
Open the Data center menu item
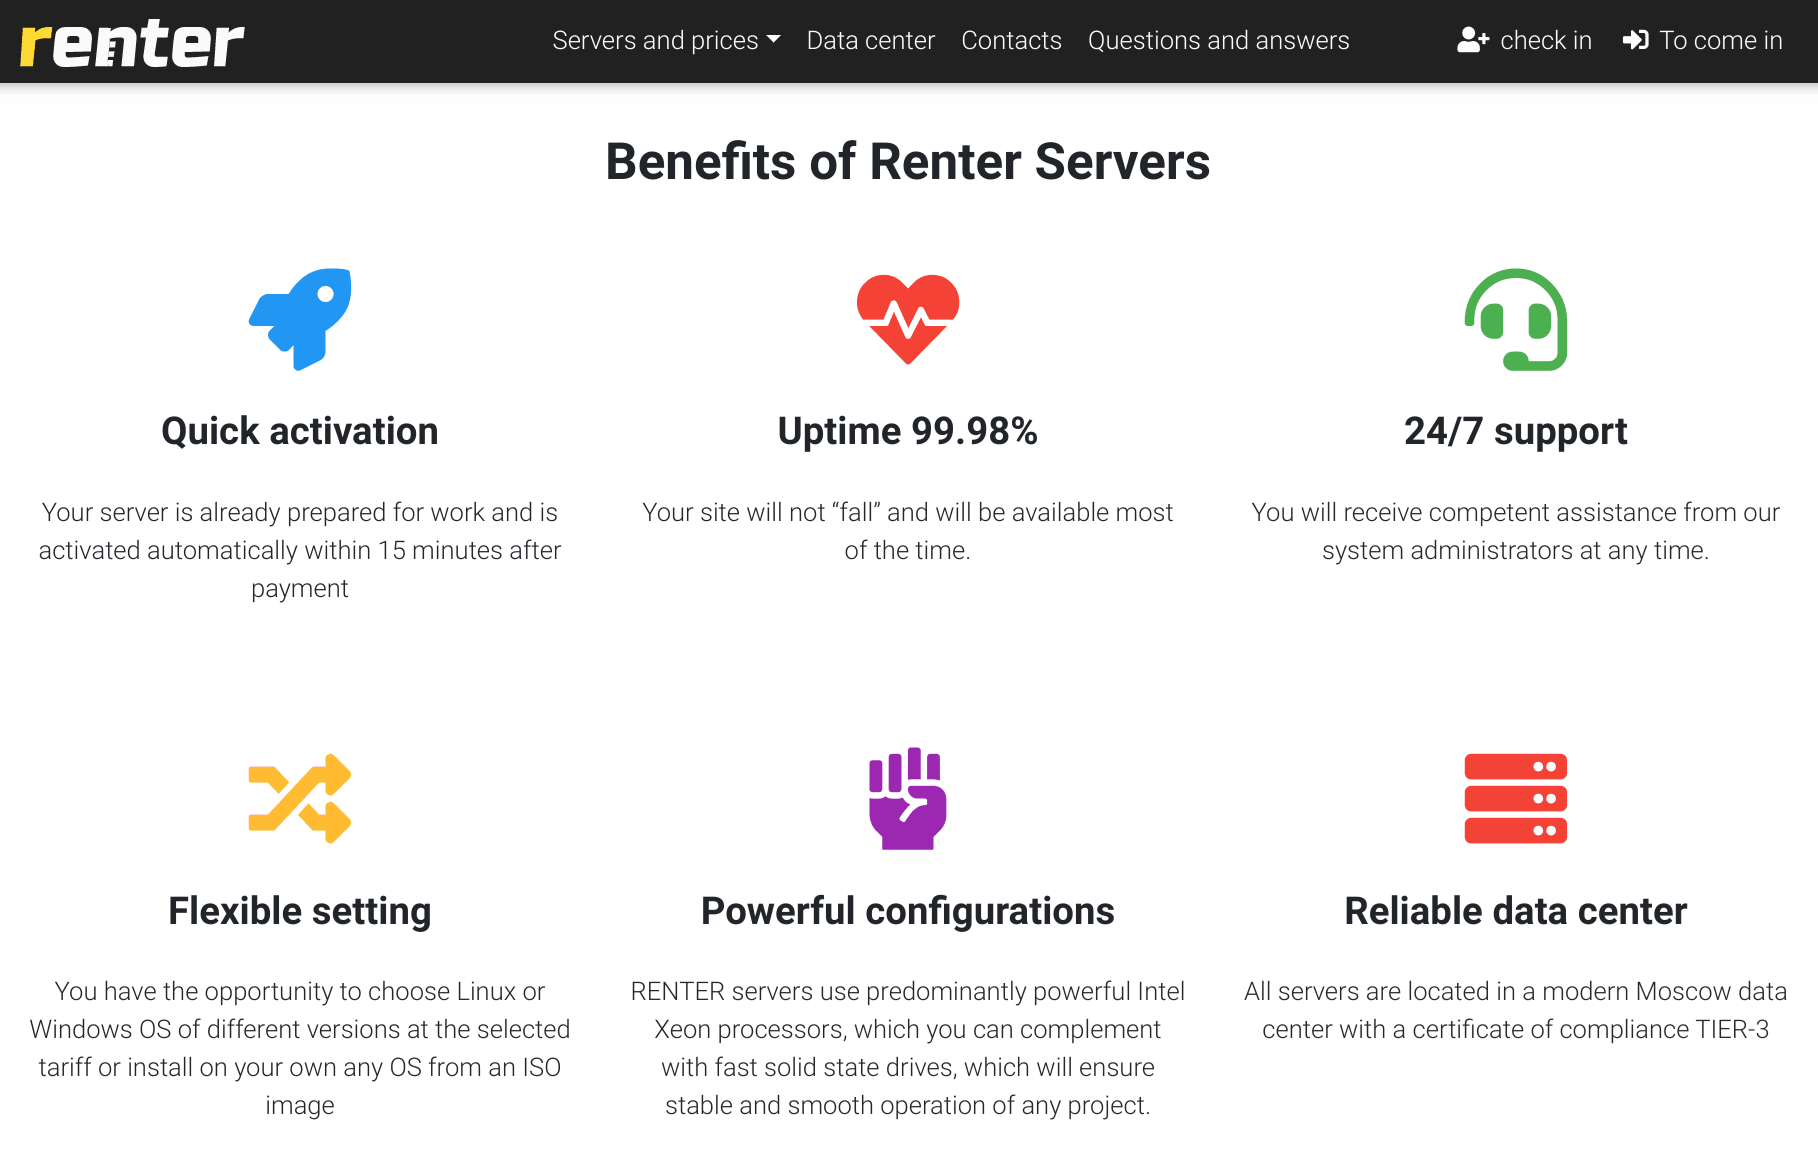pos(870,40)
